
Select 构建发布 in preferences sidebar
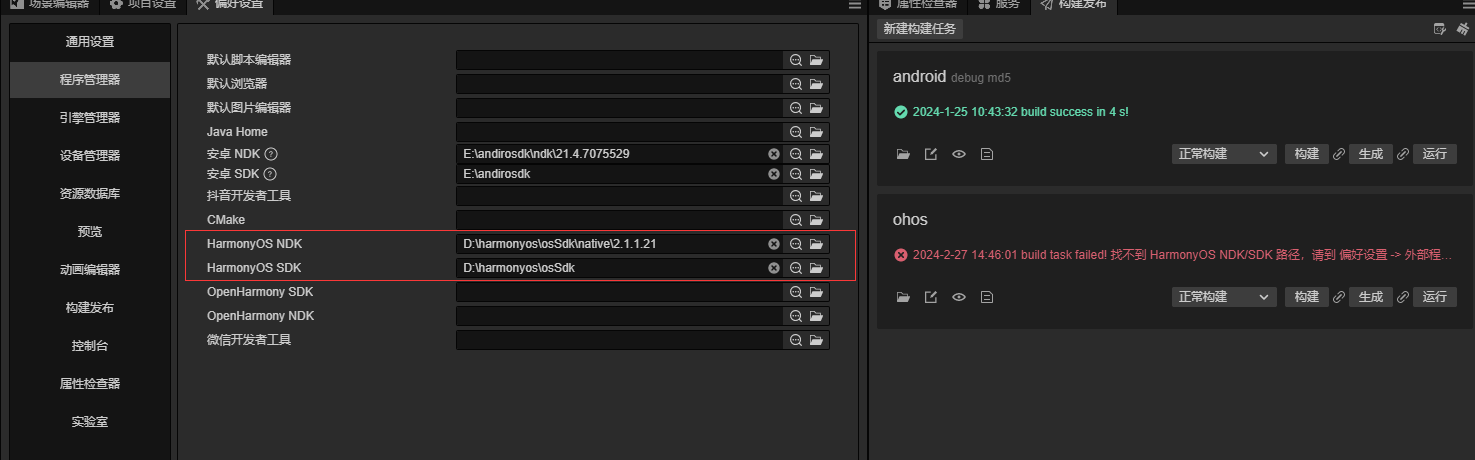pyautogui.click(x=90, y=308)
